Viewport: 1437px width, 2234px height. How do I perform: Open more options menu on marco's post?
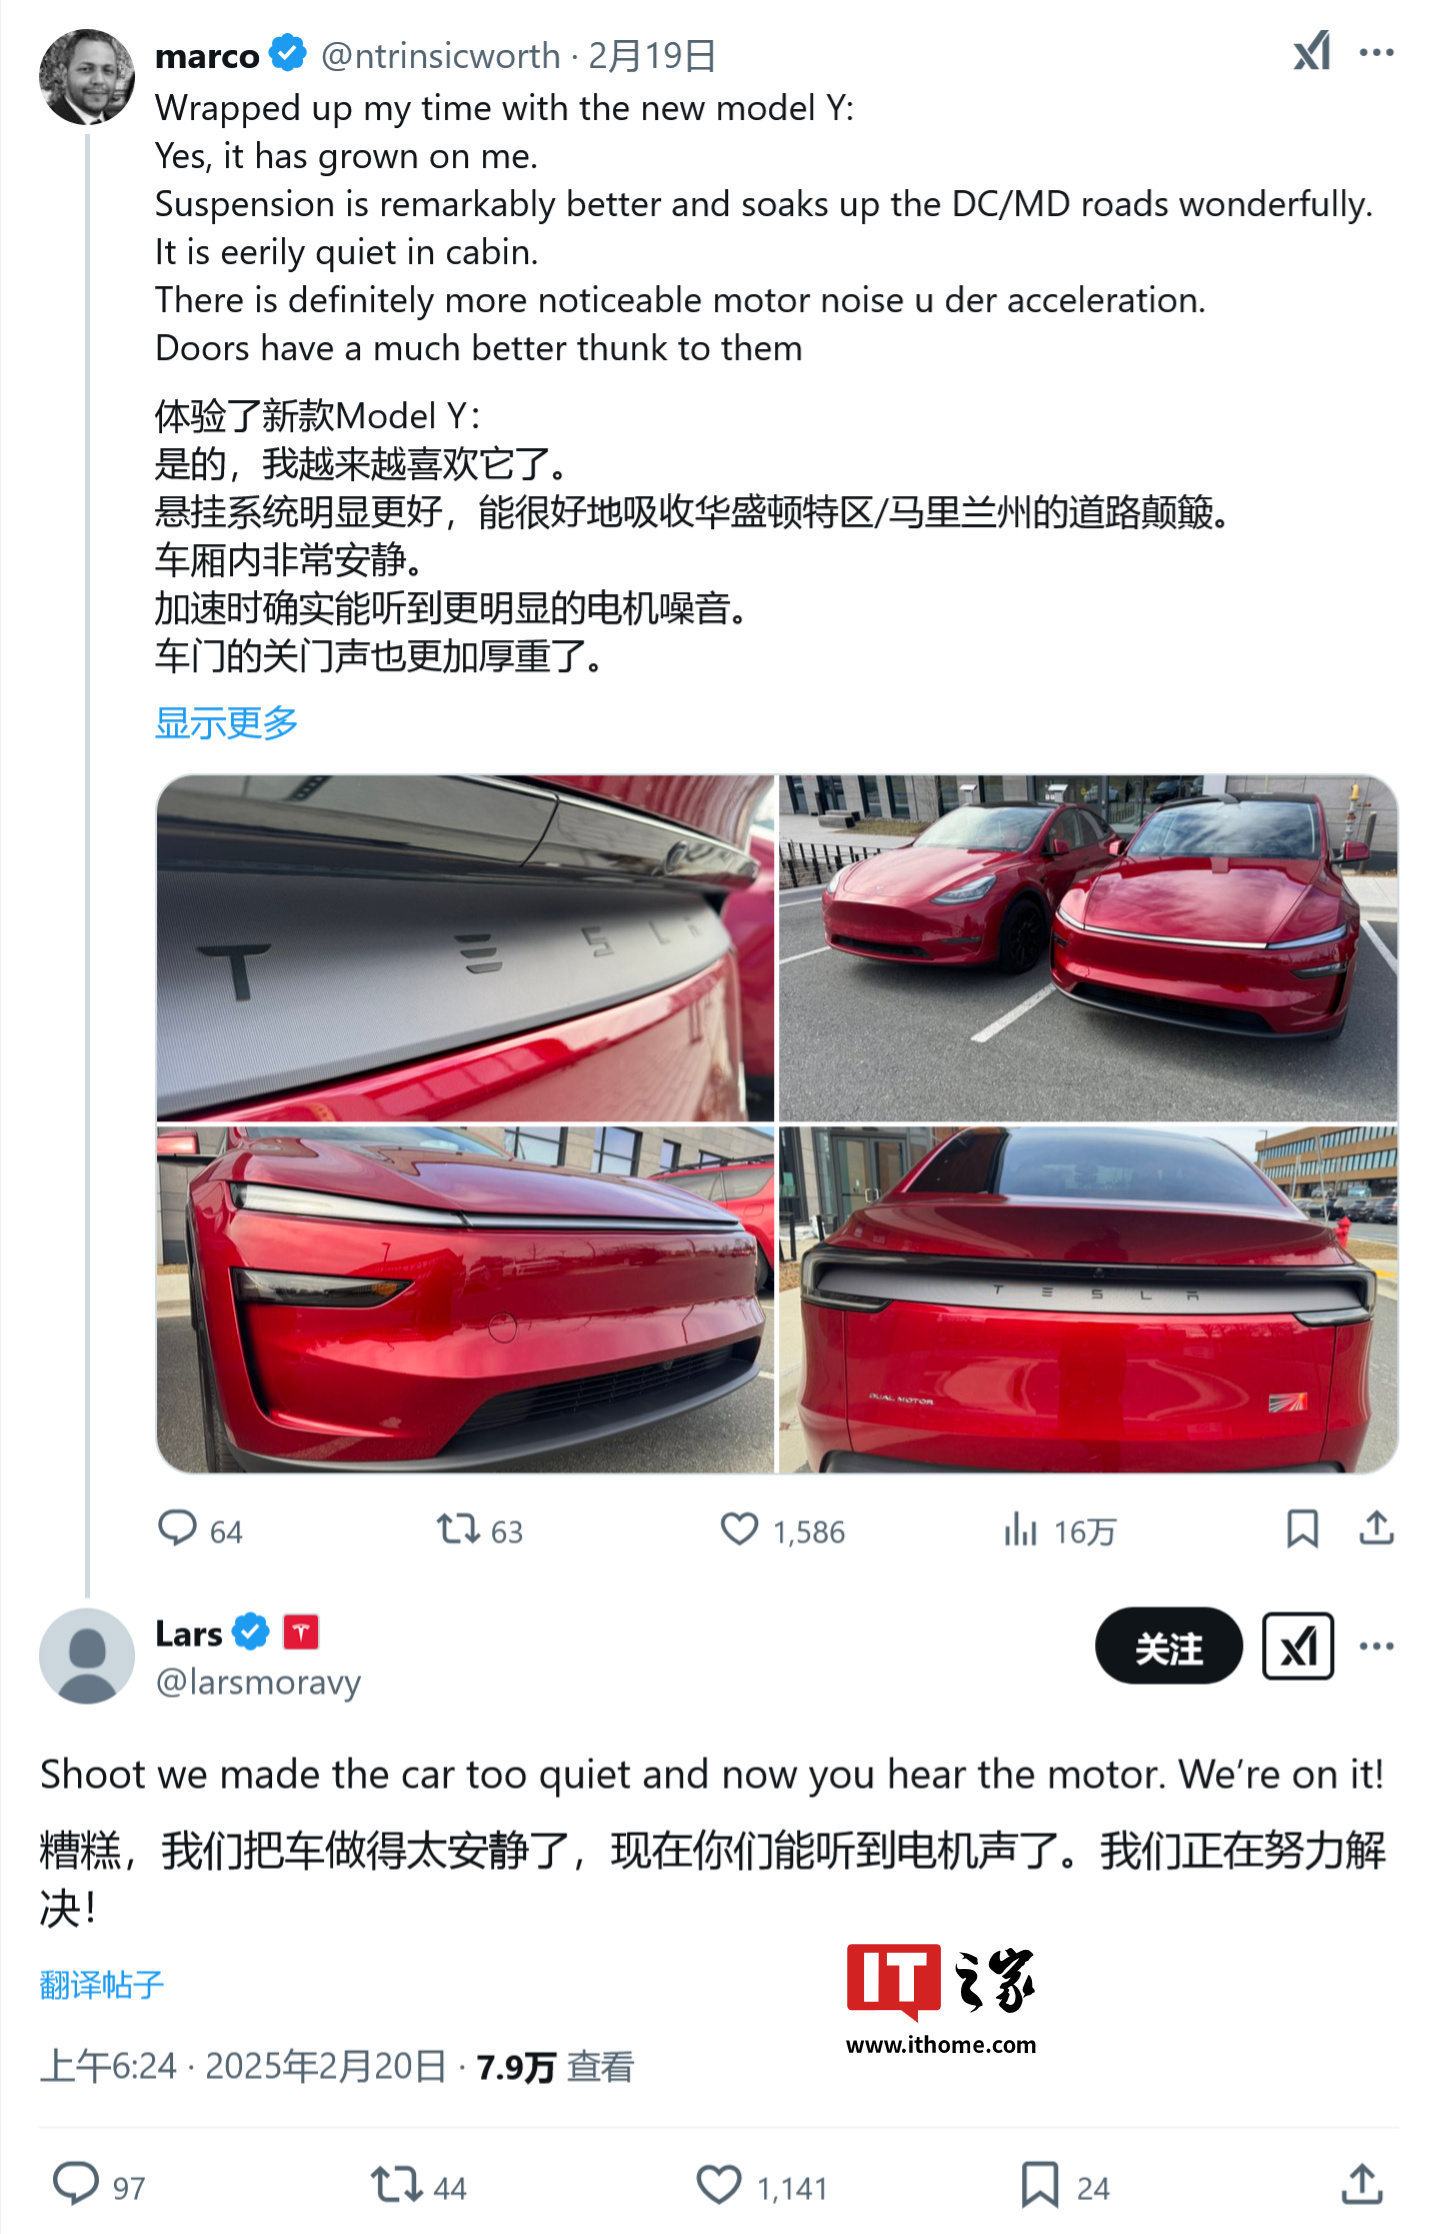(1376, 53)
